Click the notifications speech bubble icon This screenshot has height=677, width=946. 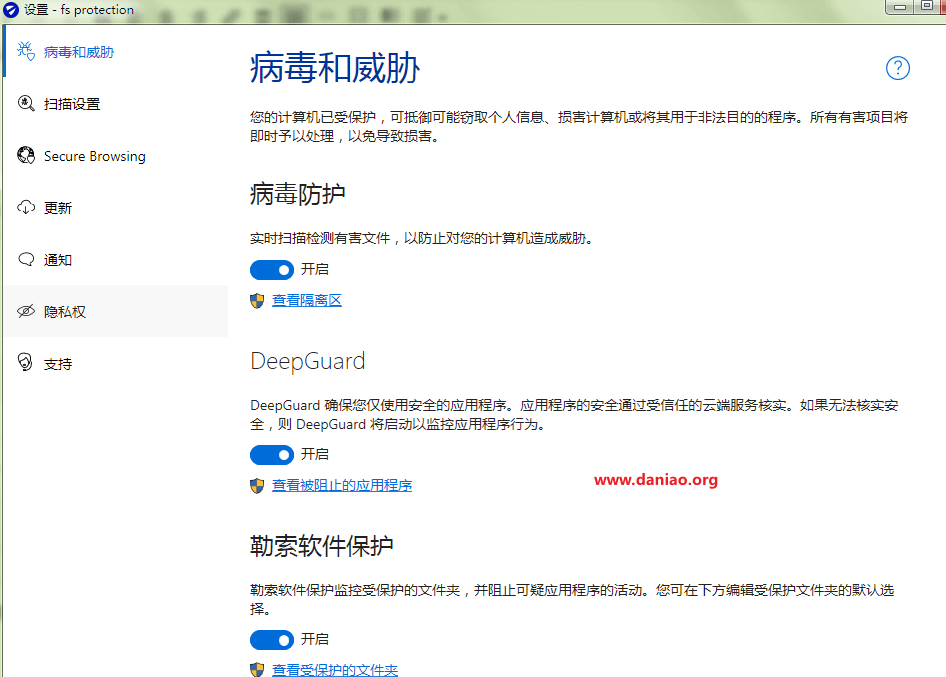[26, 259]
